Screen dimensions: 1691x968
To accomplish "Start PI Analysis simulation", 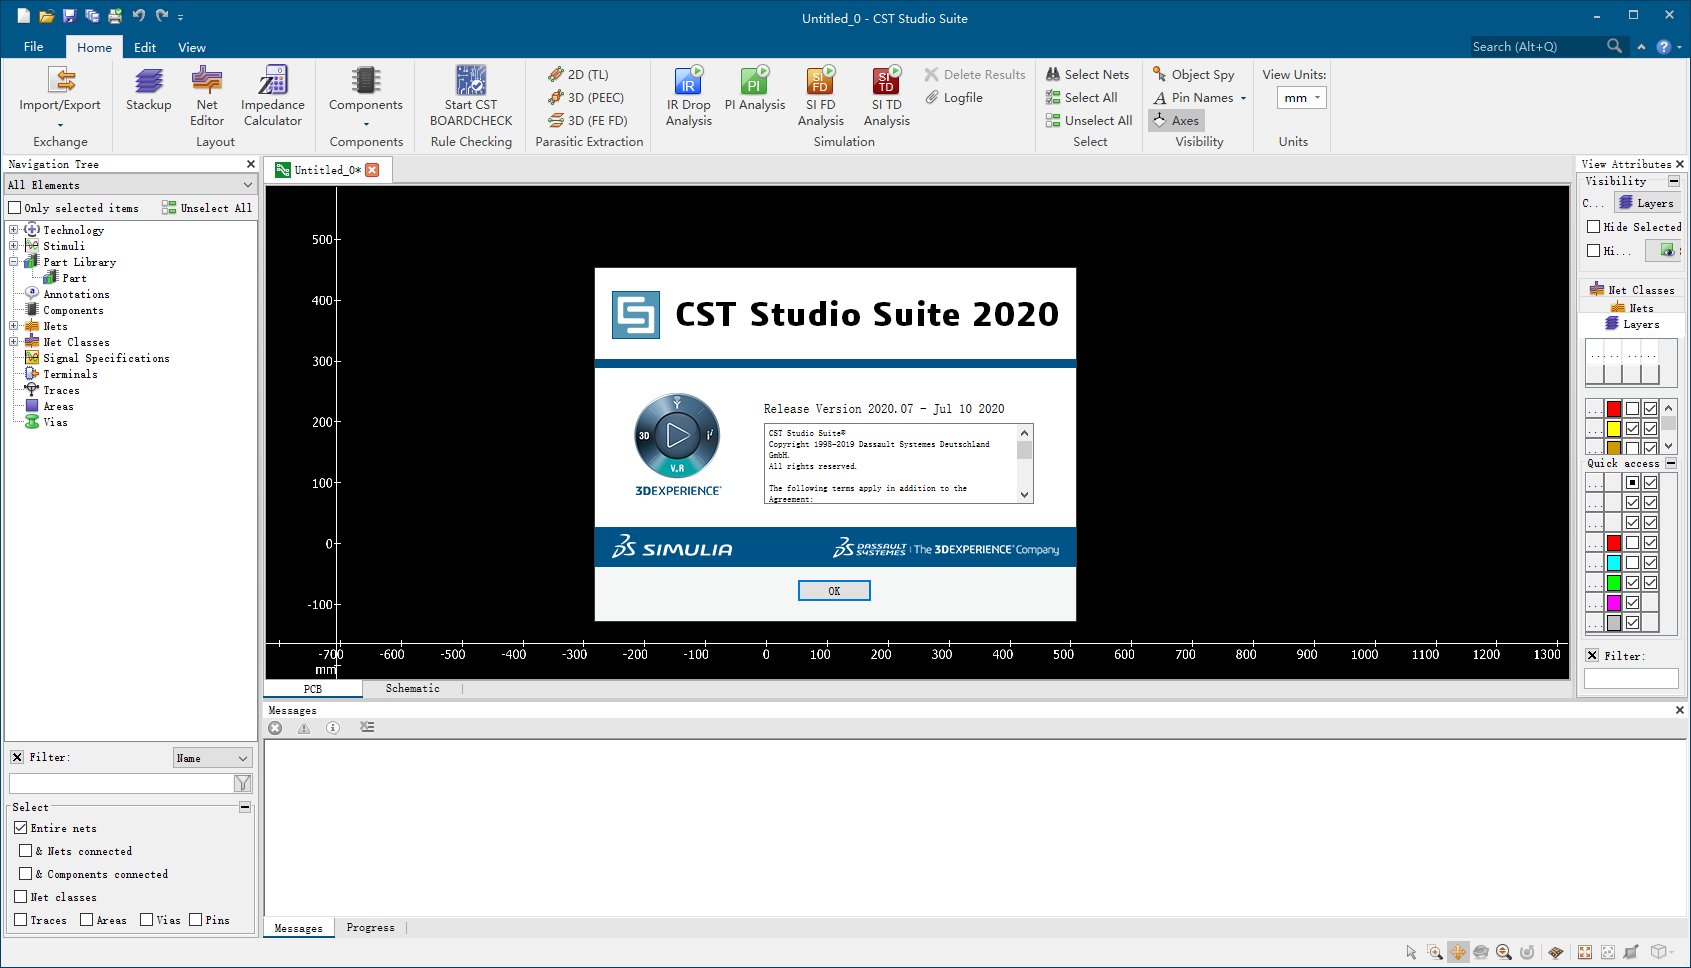I will [x=755, y=89].
